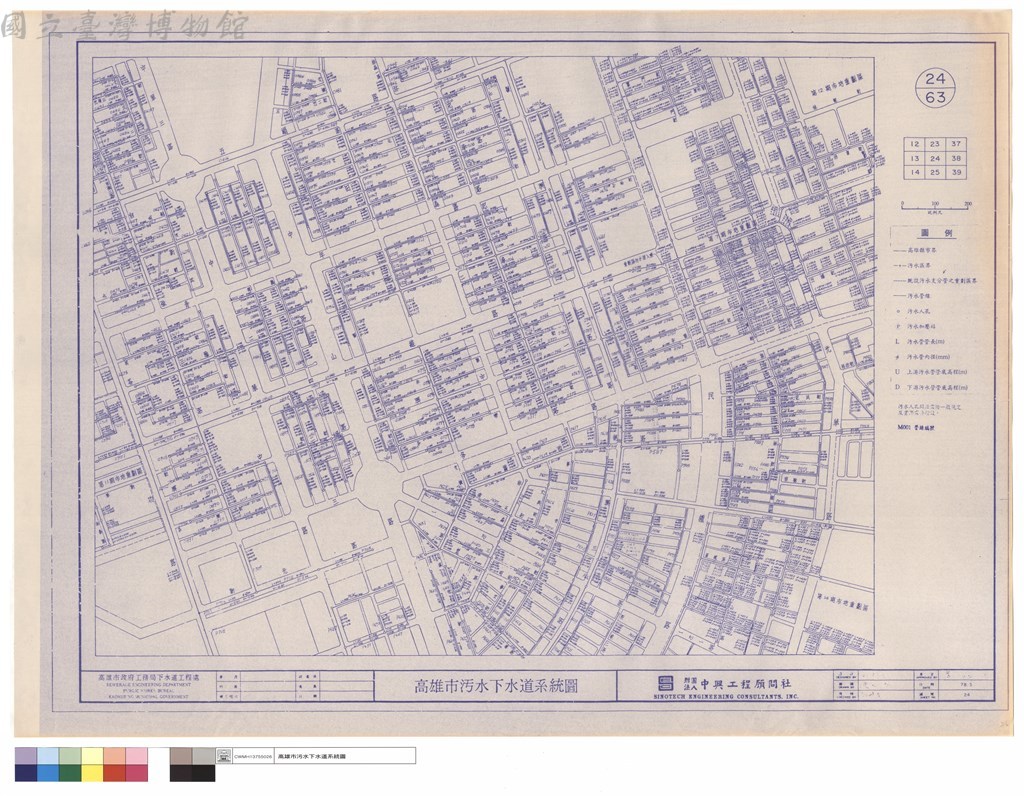Click index grid cell 13
The height and width of the screenshot is (796, 1024).
pos(914,158)
